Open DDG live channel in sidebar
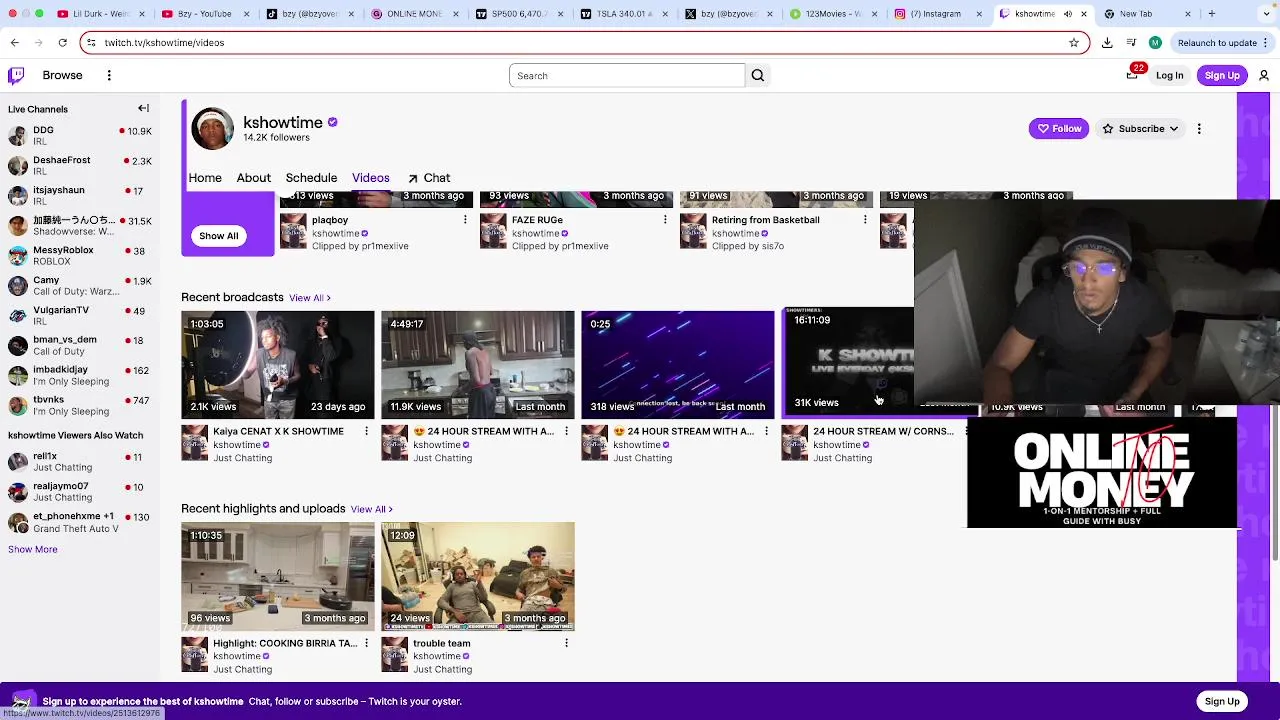Screen dimensions: 1280x720 tap(80, 135)
